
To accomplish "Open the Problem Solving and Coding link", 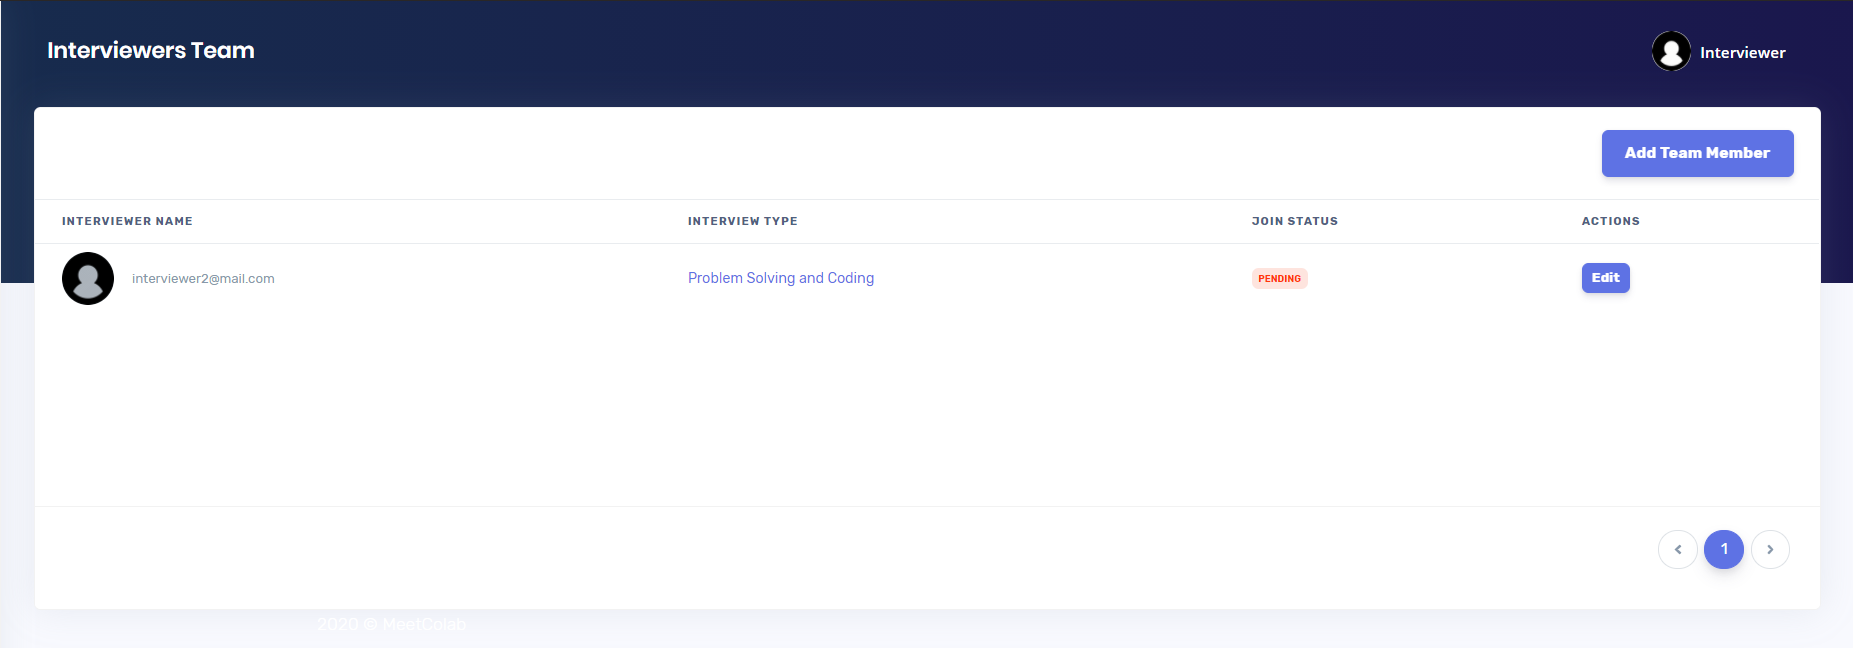I will (x=780, y=278).
